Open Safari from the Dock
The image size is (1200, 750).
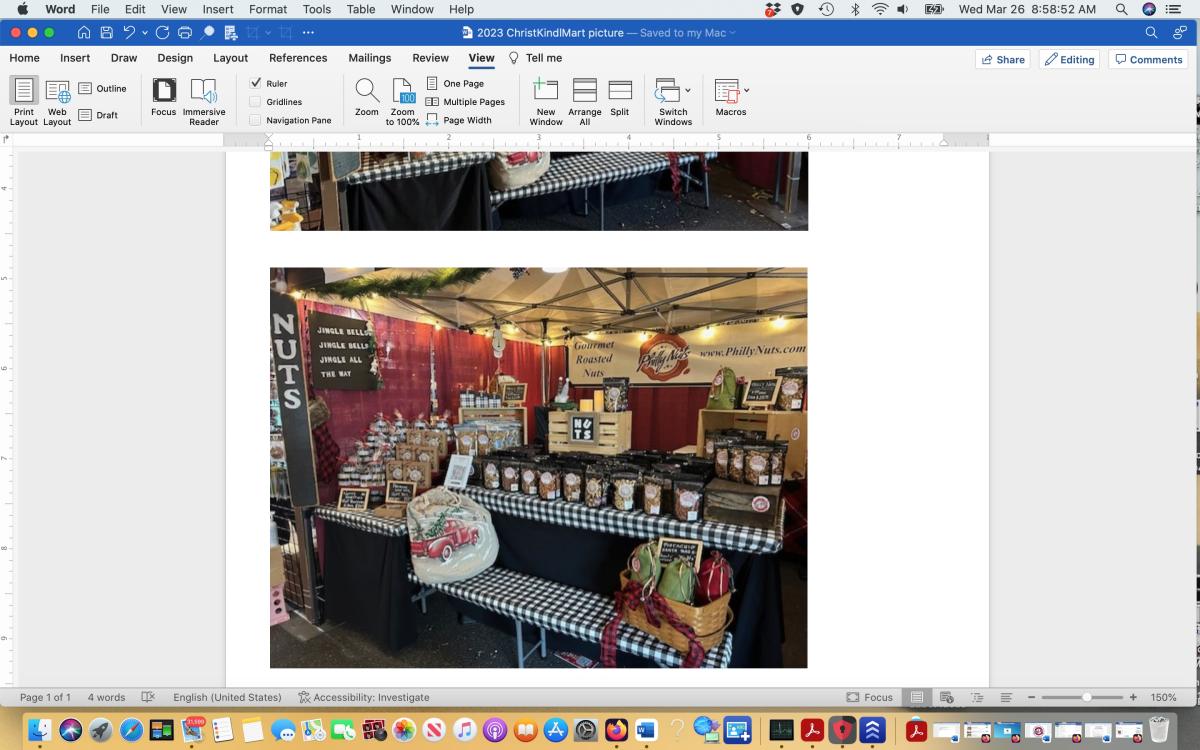point(131,730)
